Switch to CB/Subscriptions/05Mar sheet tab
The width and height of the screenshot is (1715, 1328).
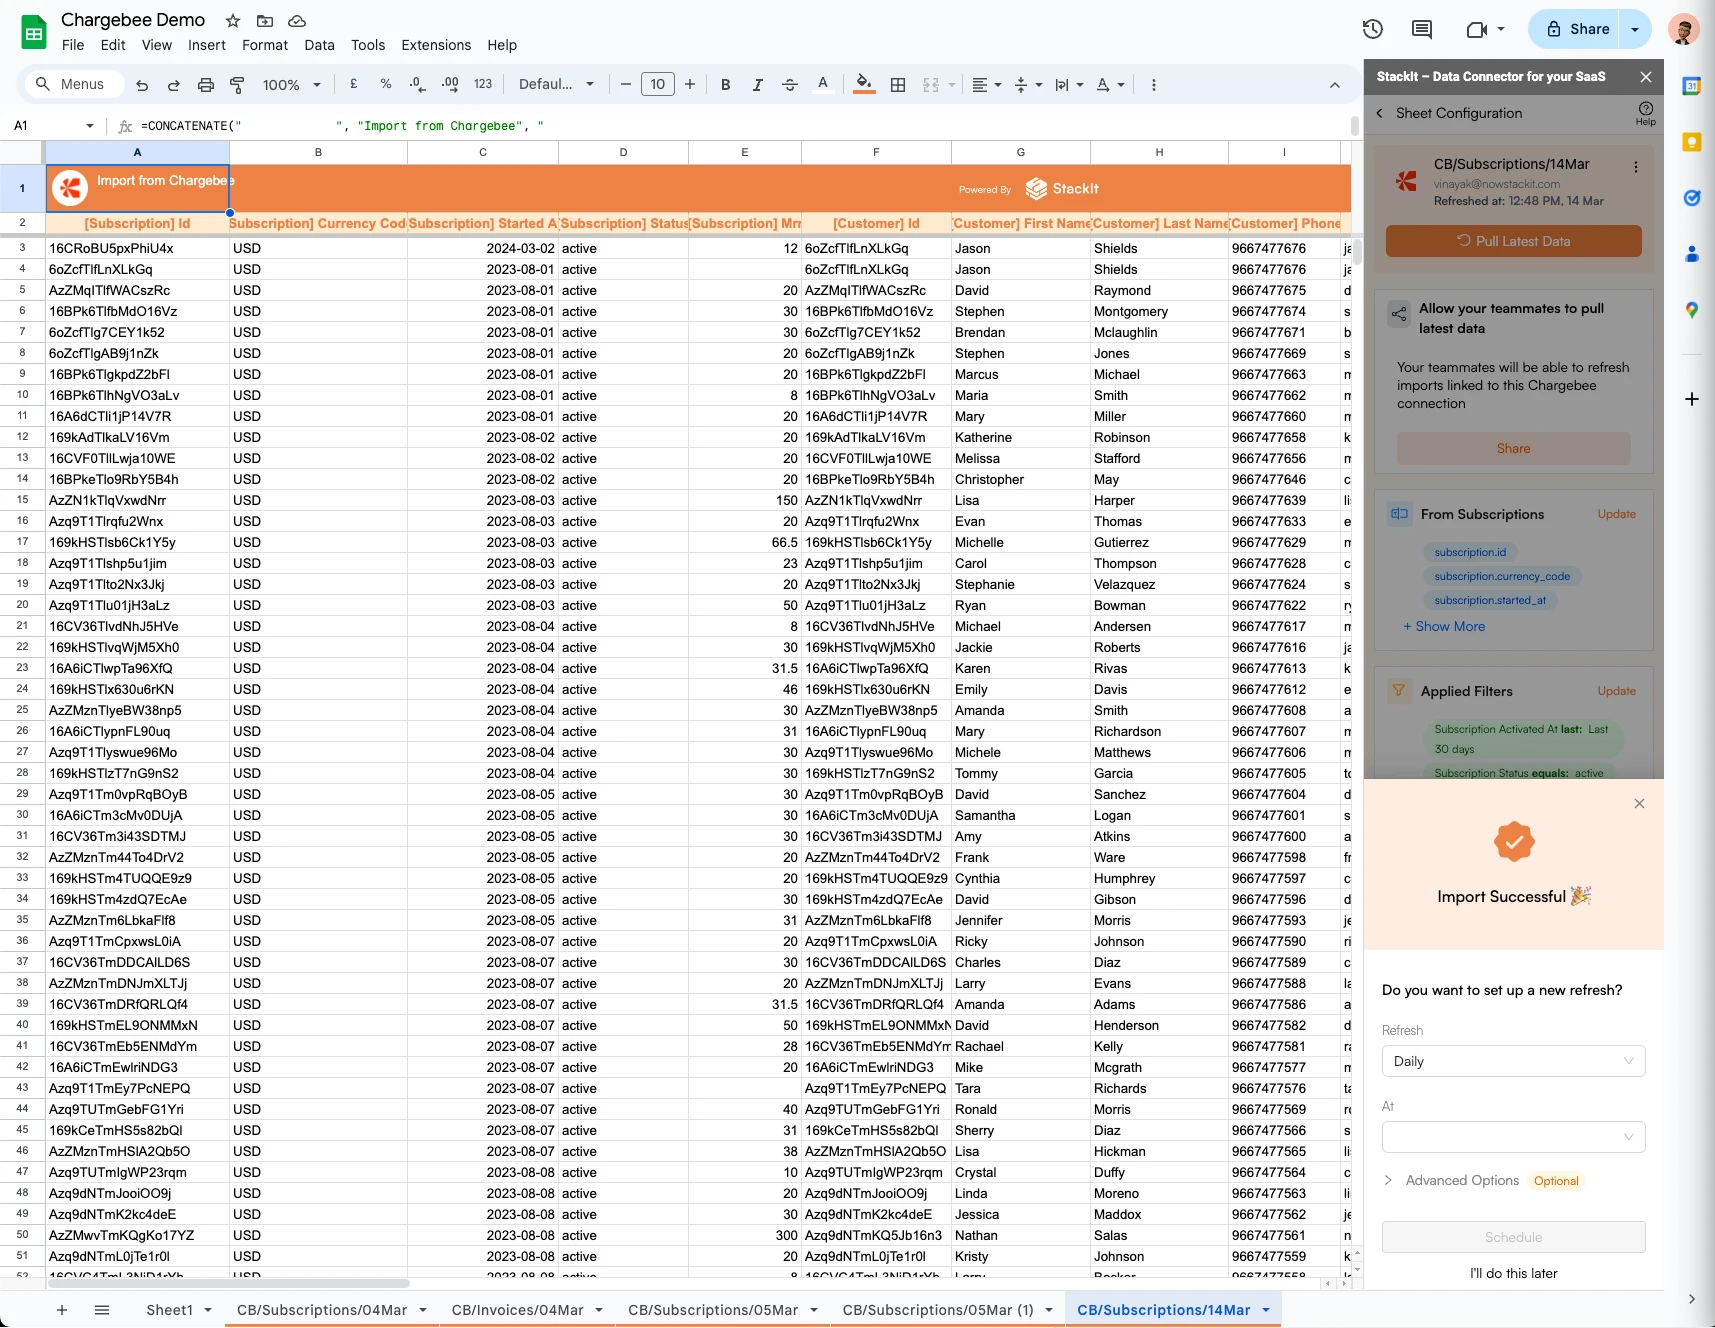(713, 1310)
